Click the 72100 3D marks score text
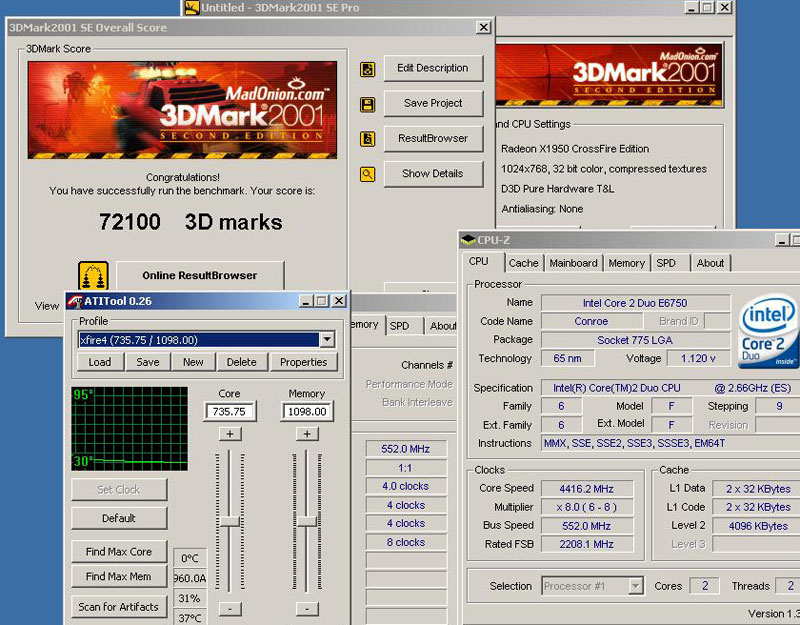The width and height of the screenshot is (800, 625). (190, 222)
